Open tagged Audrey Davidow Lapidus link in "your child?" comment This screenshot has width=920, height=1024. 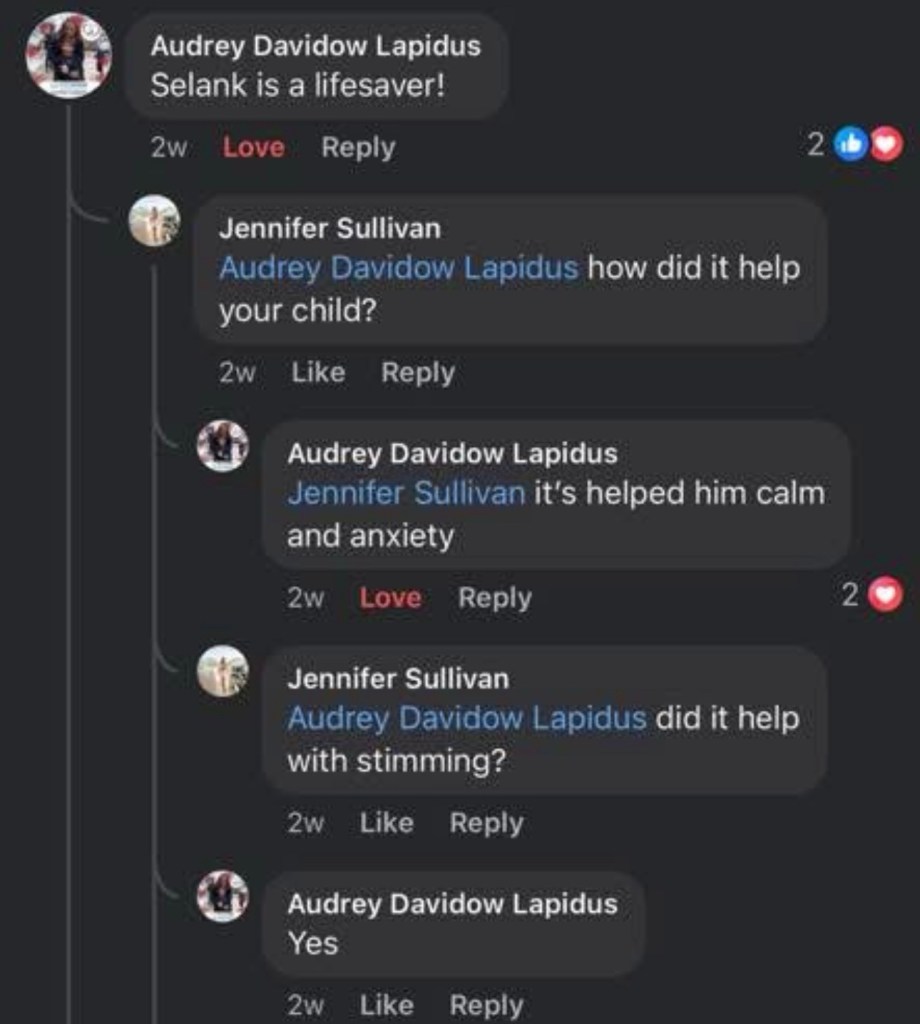pyautogui.click(x=398, y=268)
